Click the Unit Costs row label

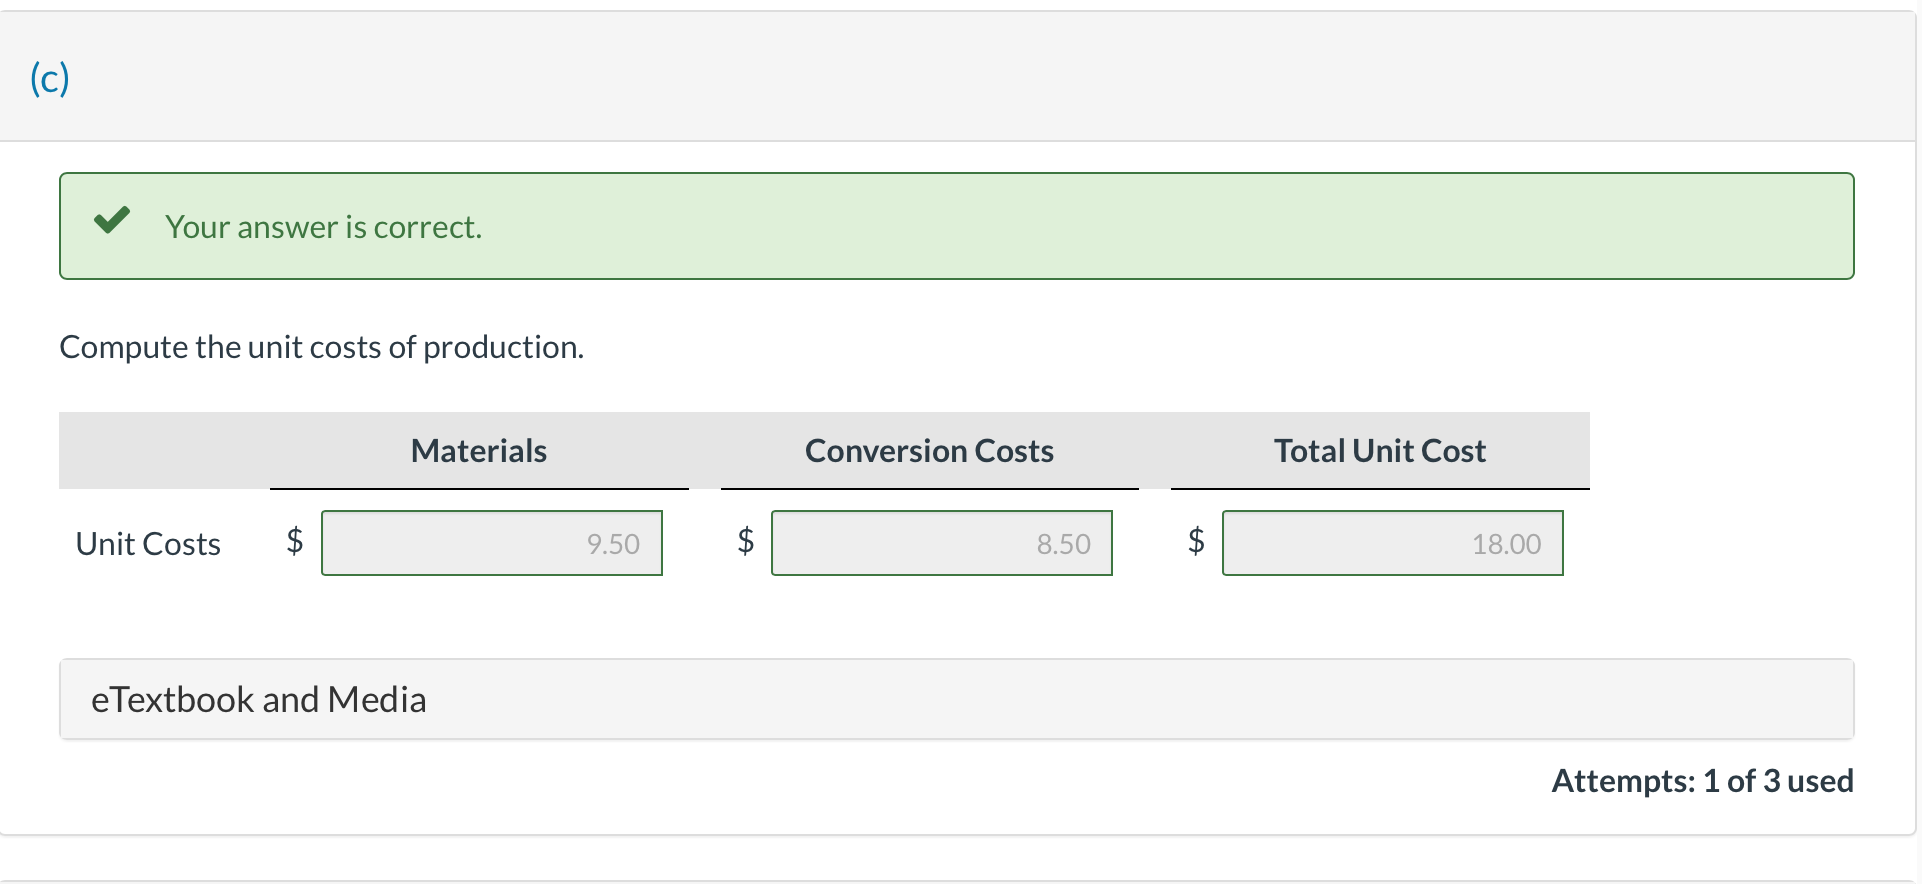point(148,544)
